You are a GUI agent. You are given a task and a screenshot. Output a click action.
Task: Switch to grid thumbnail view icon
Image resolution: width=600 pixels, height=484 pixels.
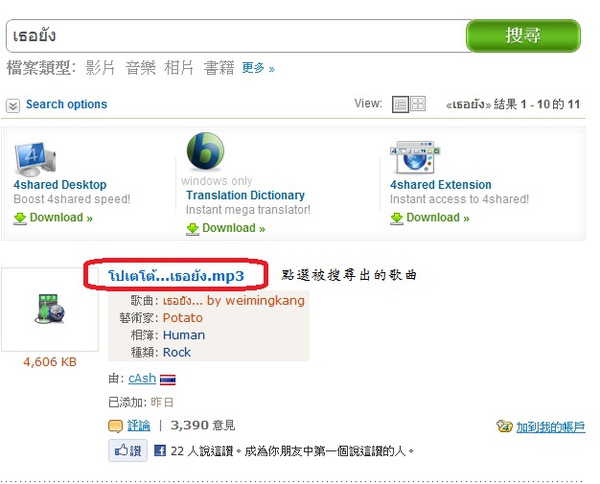click(x=418, y=104)
